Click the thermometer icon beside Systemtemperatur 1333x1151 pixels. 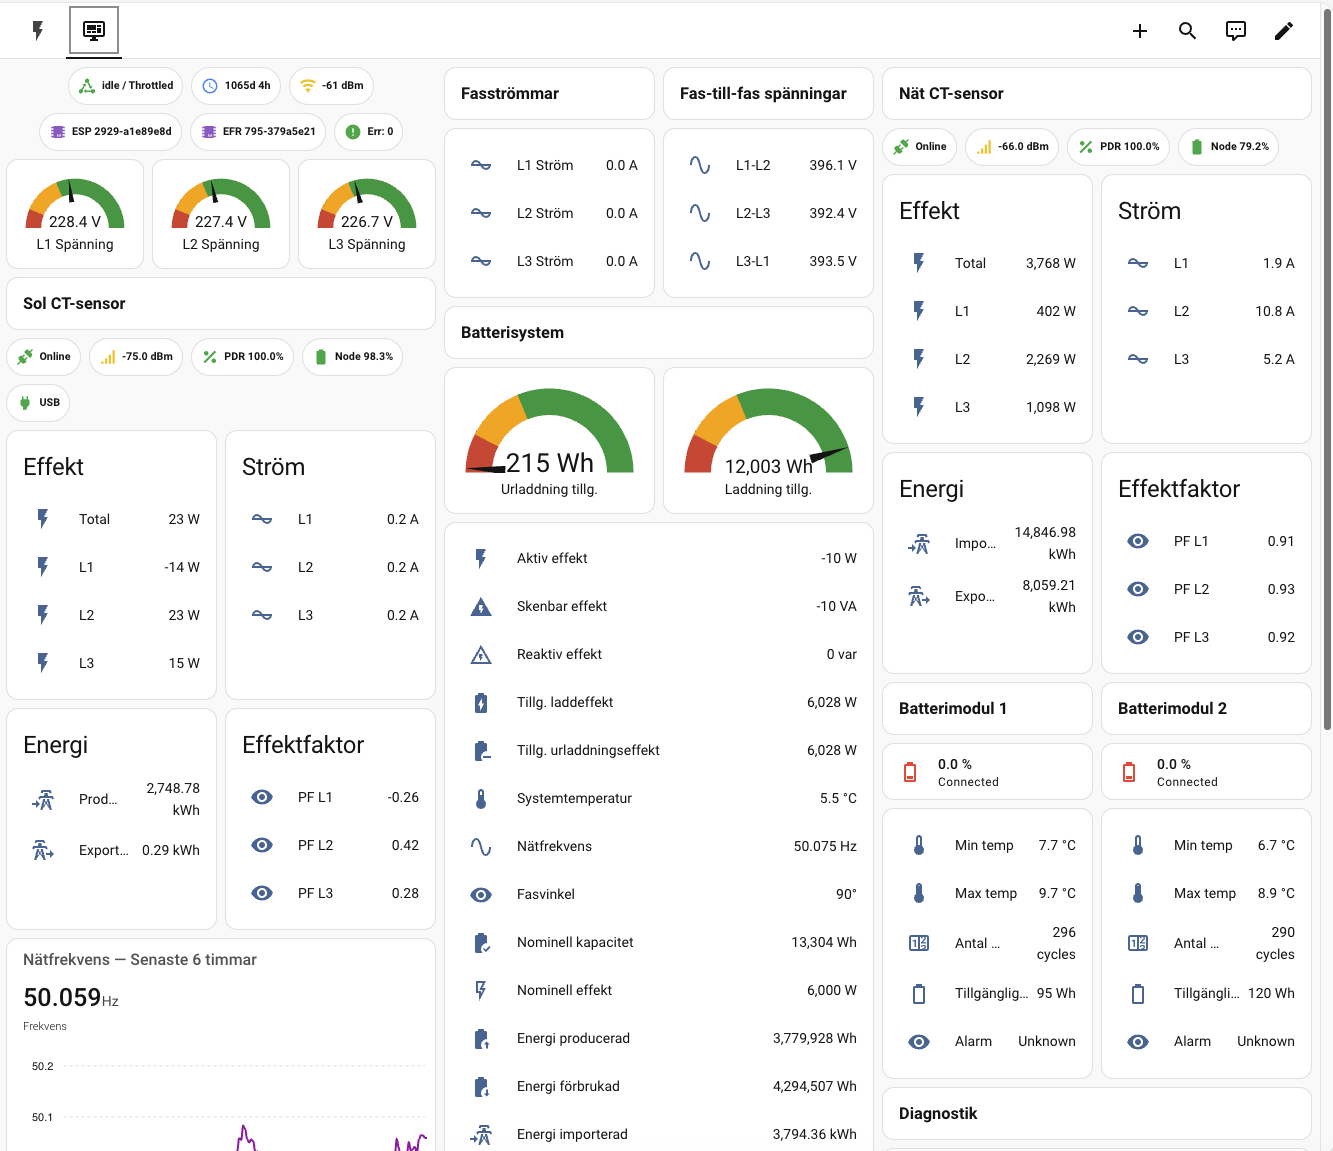(481, 798)
